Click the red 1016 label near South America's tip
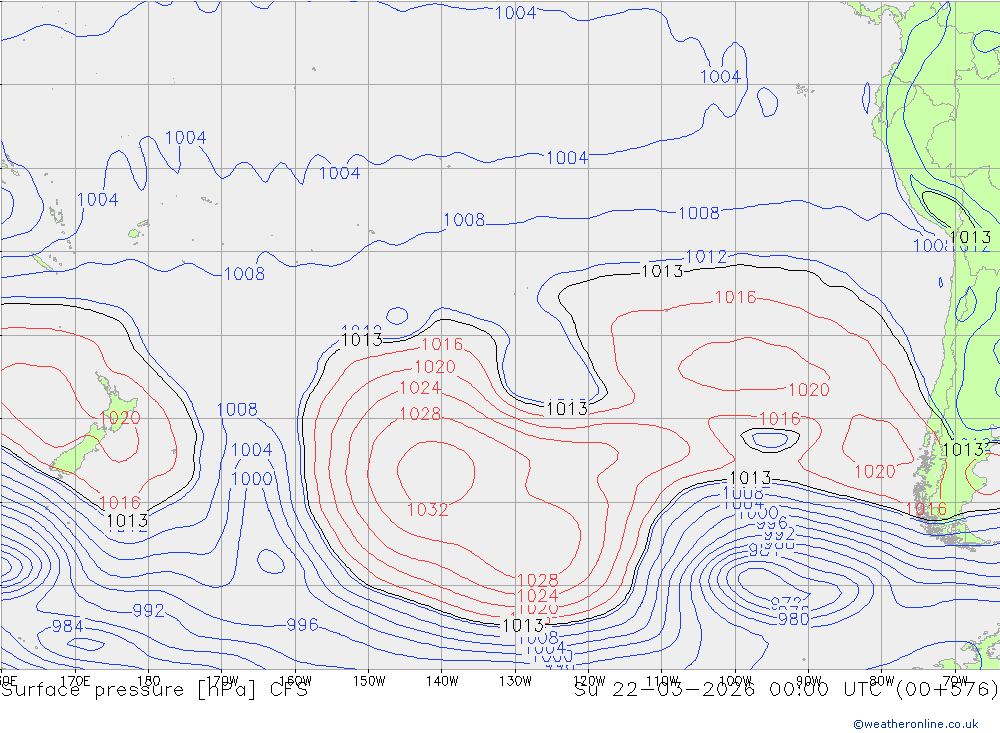This screenshot has height=733, width=1000. pos(926,509)
